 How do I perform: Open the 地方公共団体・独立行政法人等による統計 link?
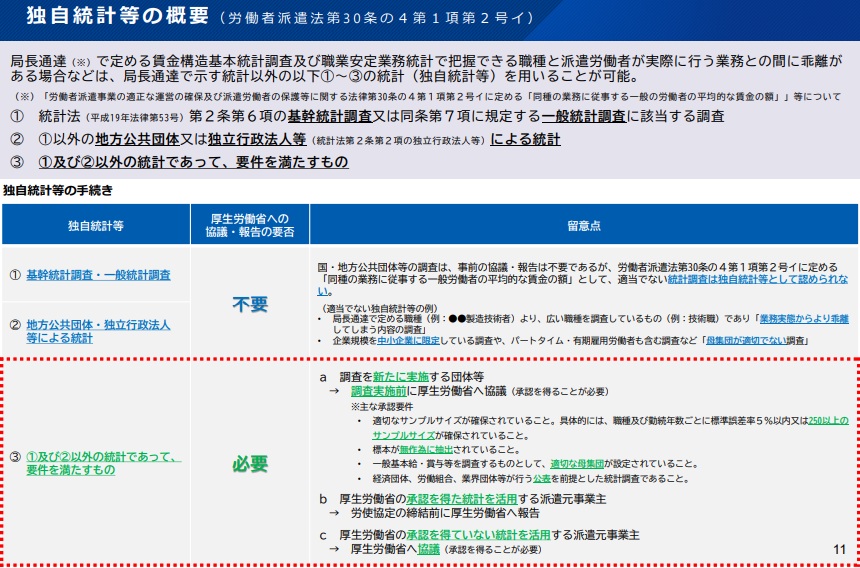97,331
